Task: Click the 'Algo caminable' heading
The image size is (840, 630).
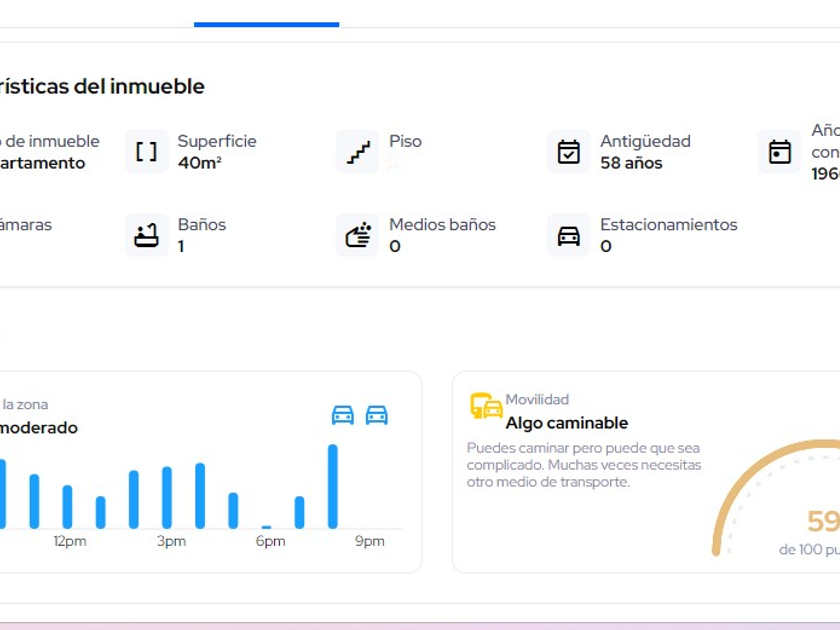Action: click(567, 423)
